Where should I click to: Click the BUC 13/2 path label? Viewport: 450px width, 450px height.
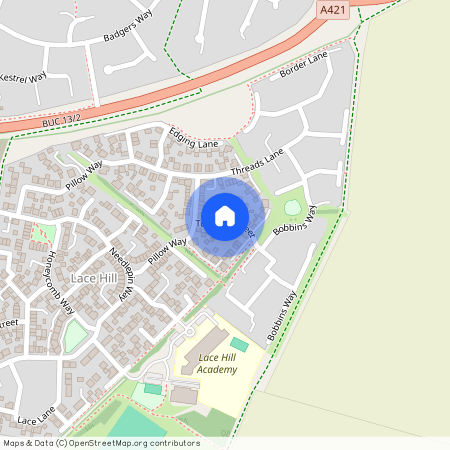(x=61, y=121)
